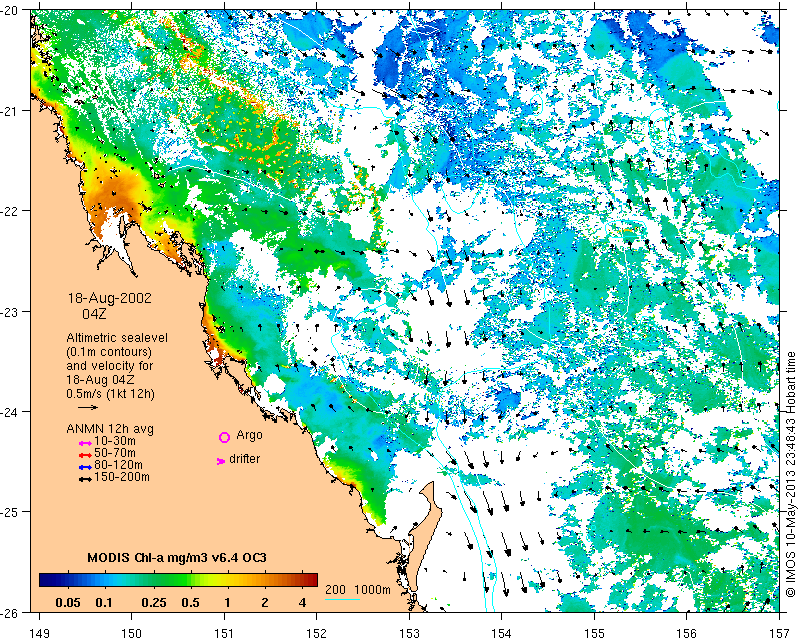Click the 150-200m depth label
800x640 pixels.
tap(122, 477)
